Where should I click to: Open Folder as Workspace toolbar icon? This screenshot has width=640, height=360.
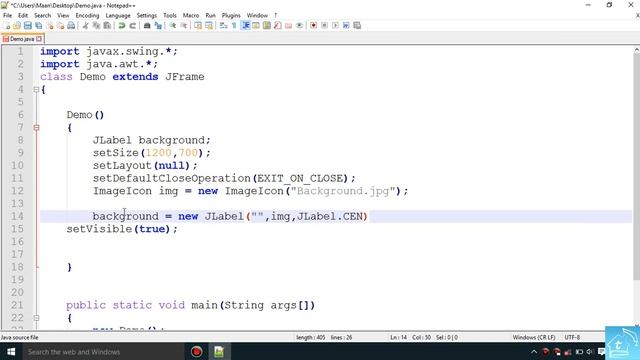click(x=288, y=25)
